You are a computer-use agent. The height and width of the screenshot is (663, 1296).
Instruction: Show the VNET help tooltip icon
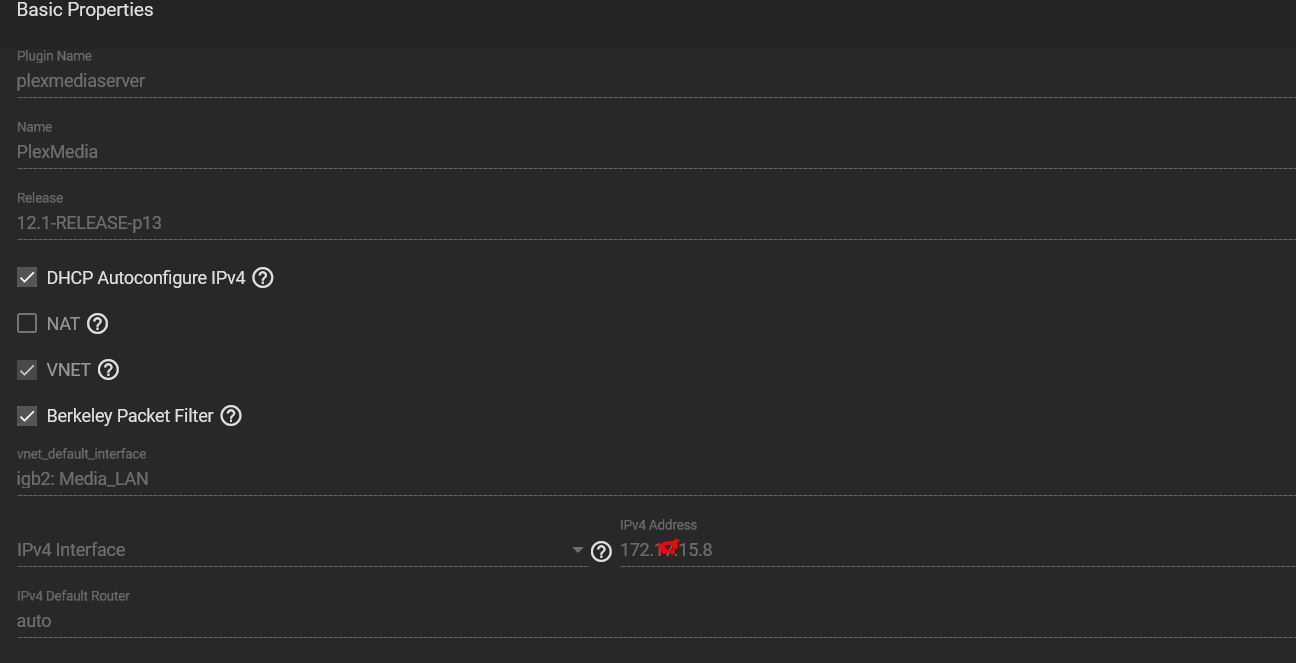(108, 370)
